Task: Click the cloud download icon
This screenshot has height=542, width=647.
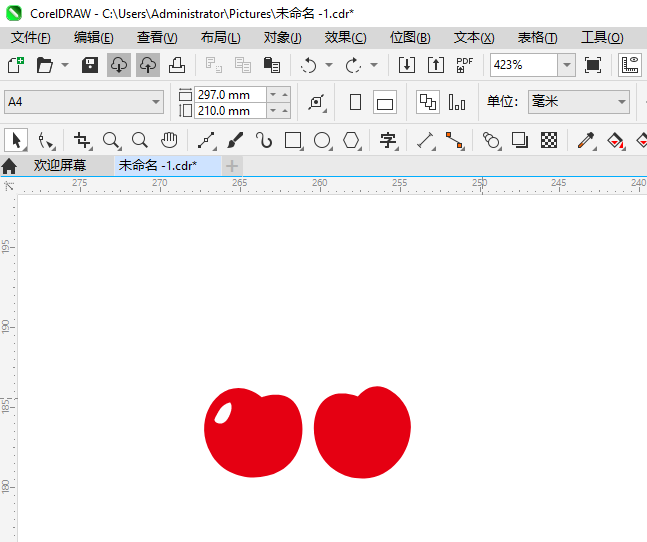Action: point(119,65)
